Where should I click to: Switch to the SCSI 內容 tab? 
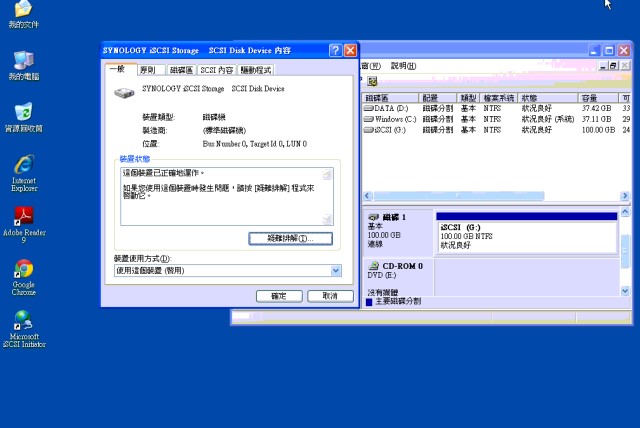[x=217, y=70]
